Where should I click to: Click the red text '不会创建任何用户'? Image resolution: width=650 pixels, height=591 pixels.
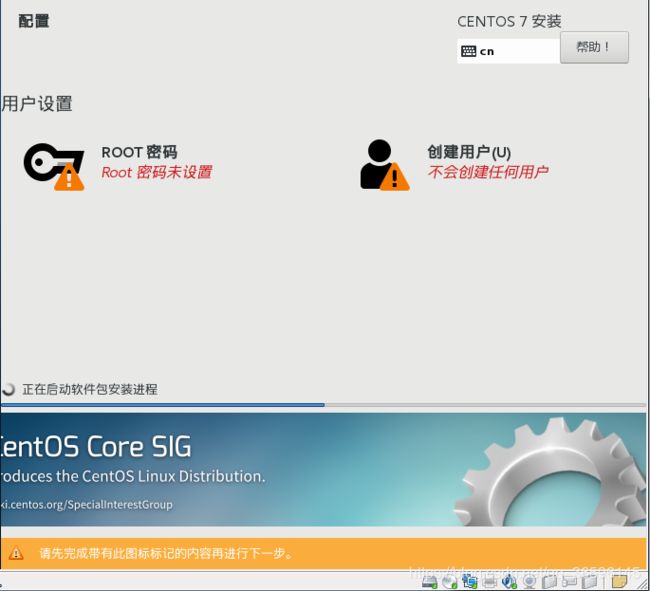tap(488, 172)
